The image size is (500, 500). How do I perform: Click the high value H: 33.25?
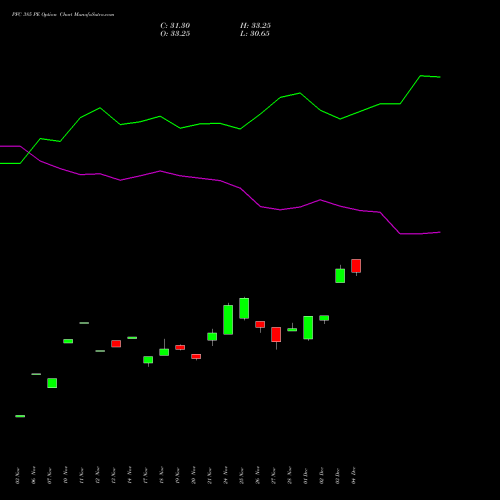(x=255, y=26)
